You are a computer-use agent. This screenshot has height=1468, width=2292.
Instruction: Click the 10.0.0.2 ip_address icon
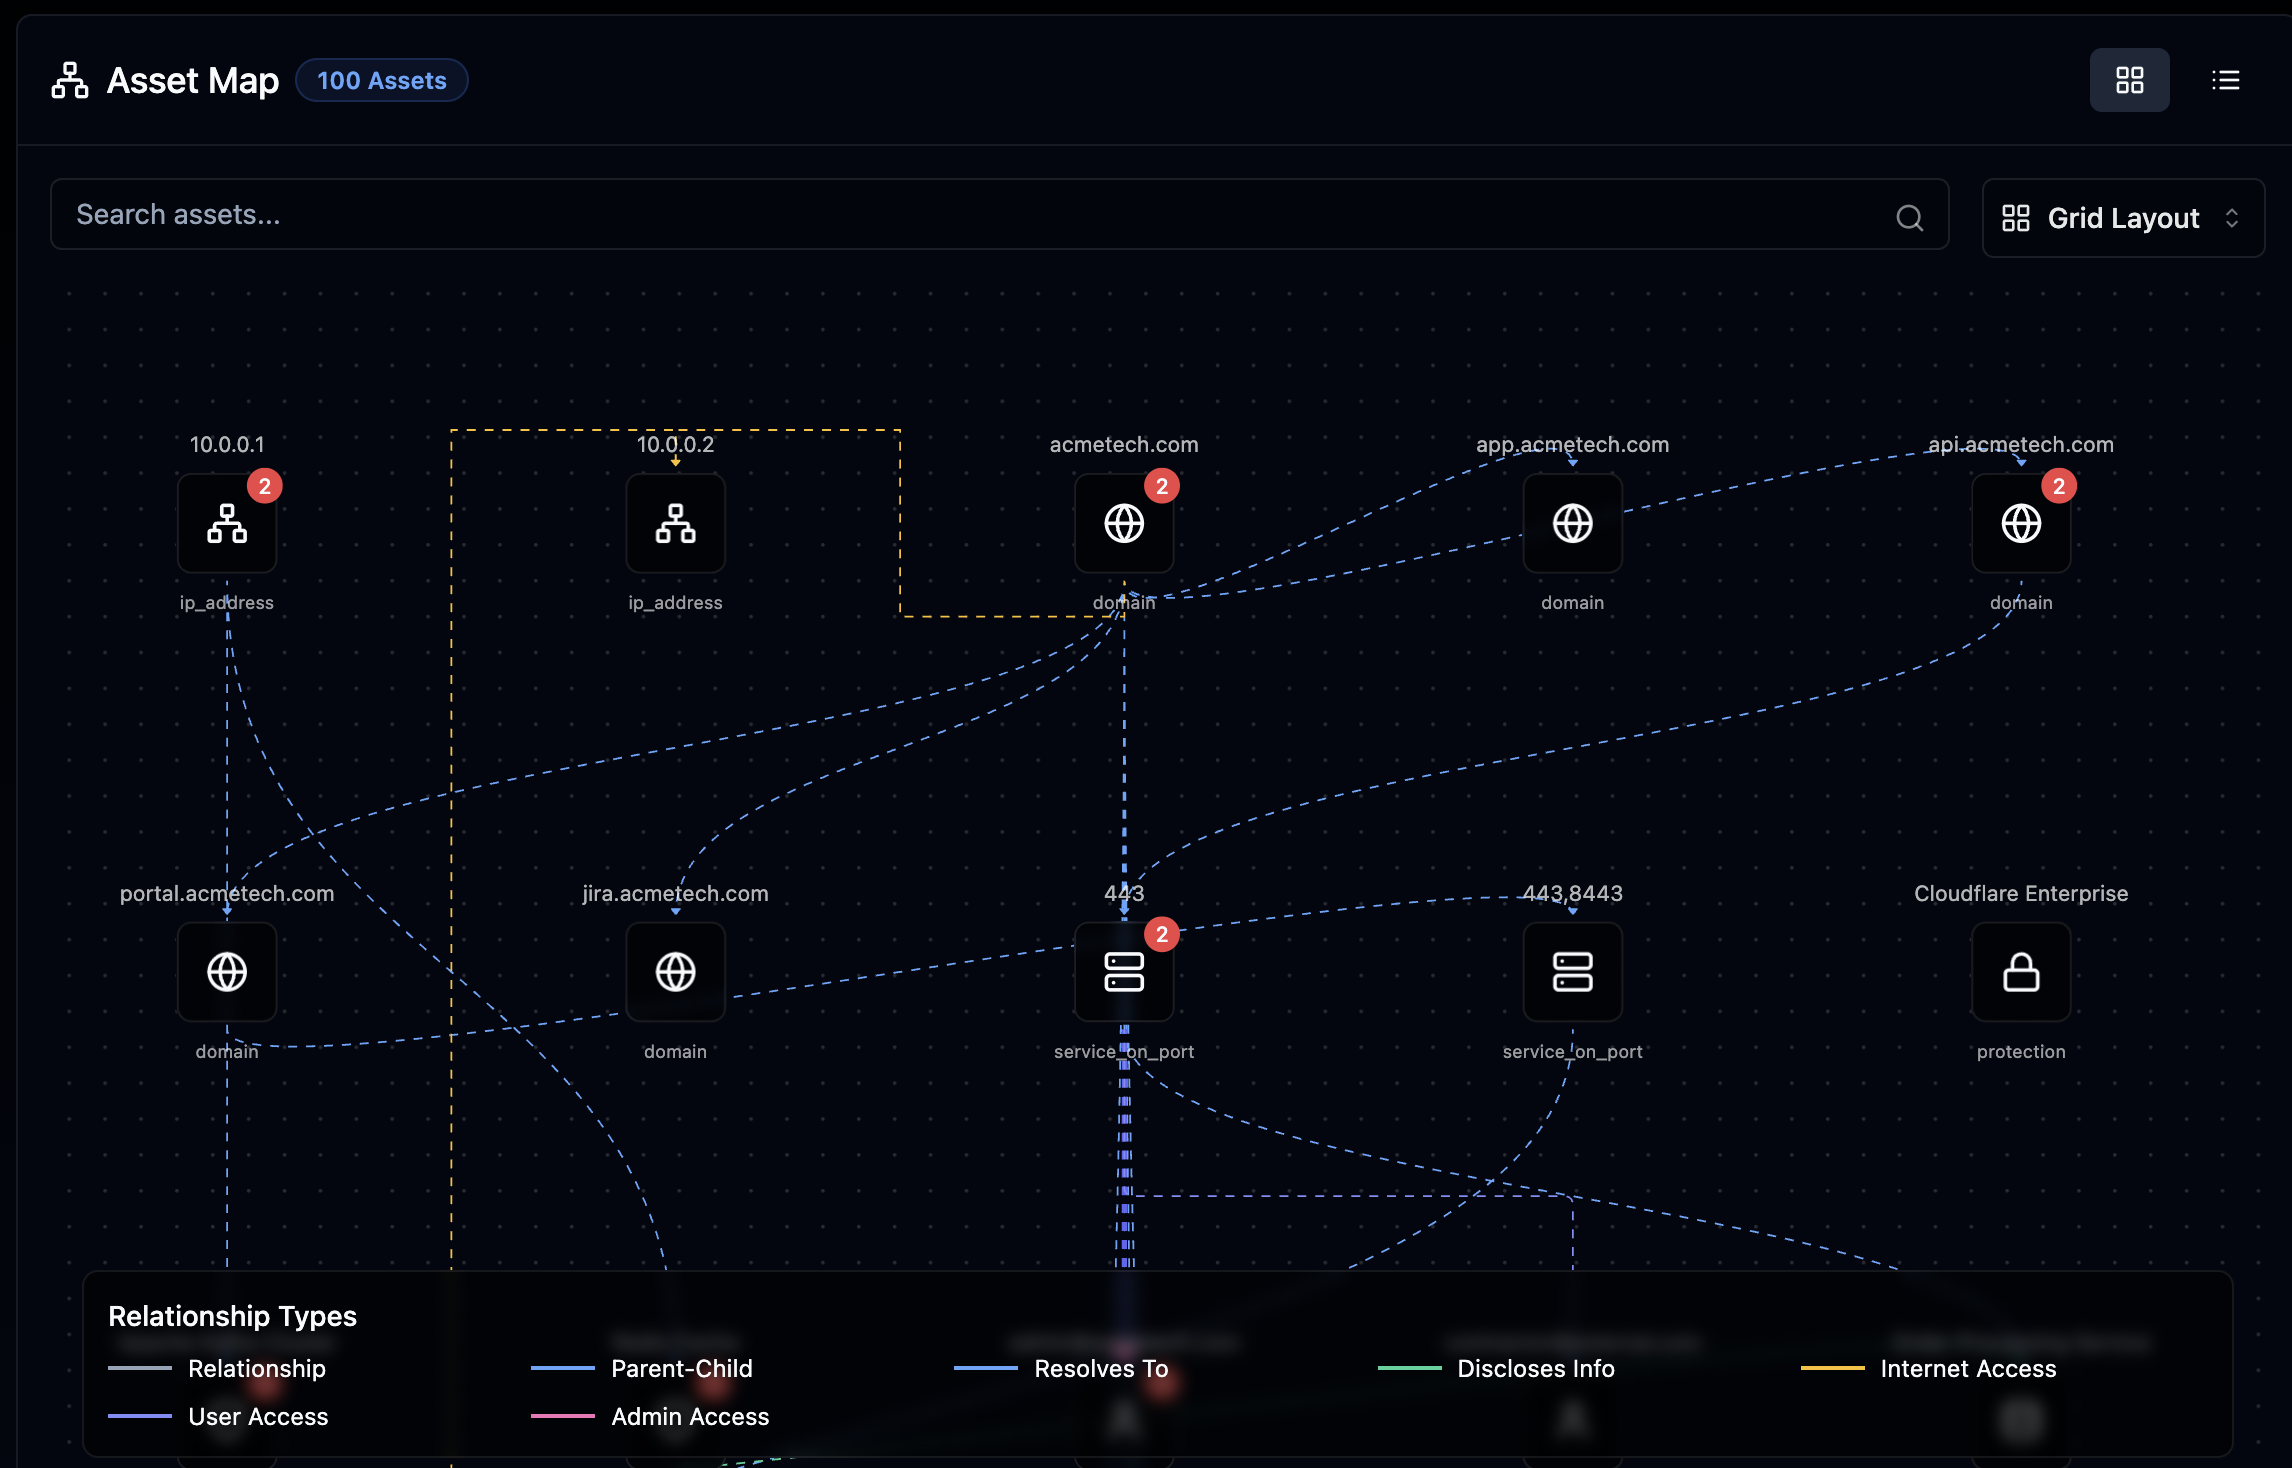pyautogui.click(x=675, y=522)
